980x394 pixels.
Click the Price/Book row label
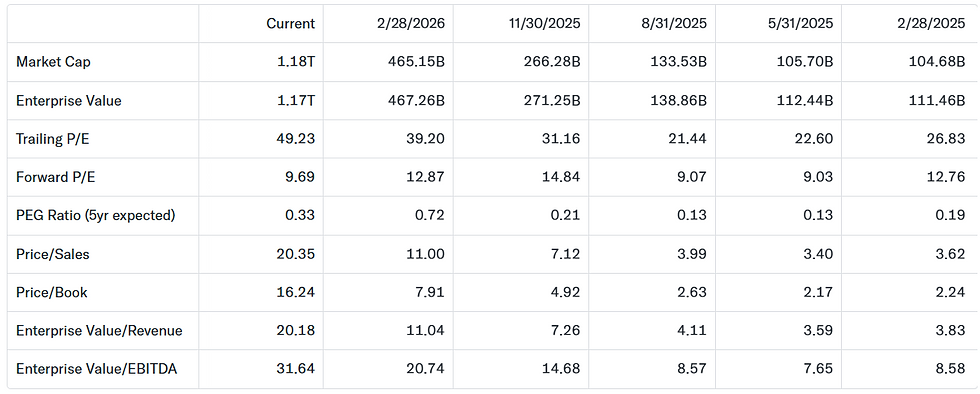(x=52, y=293)
